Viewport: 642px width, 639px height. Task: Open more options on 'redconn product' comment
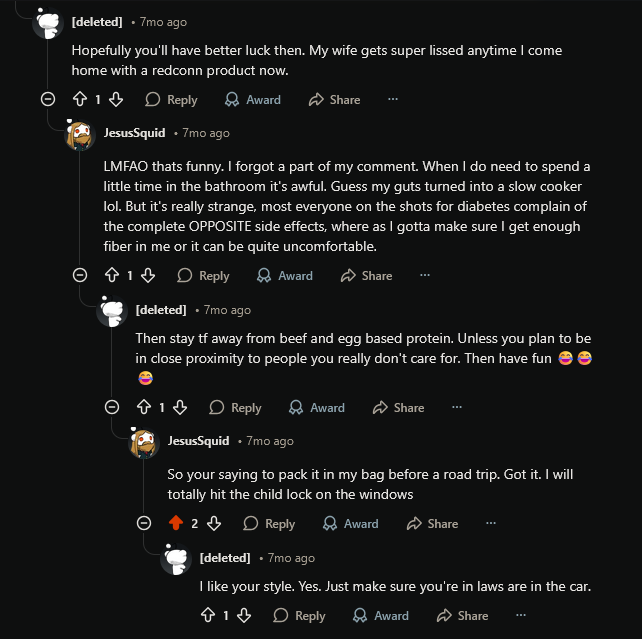pos(393,99)
